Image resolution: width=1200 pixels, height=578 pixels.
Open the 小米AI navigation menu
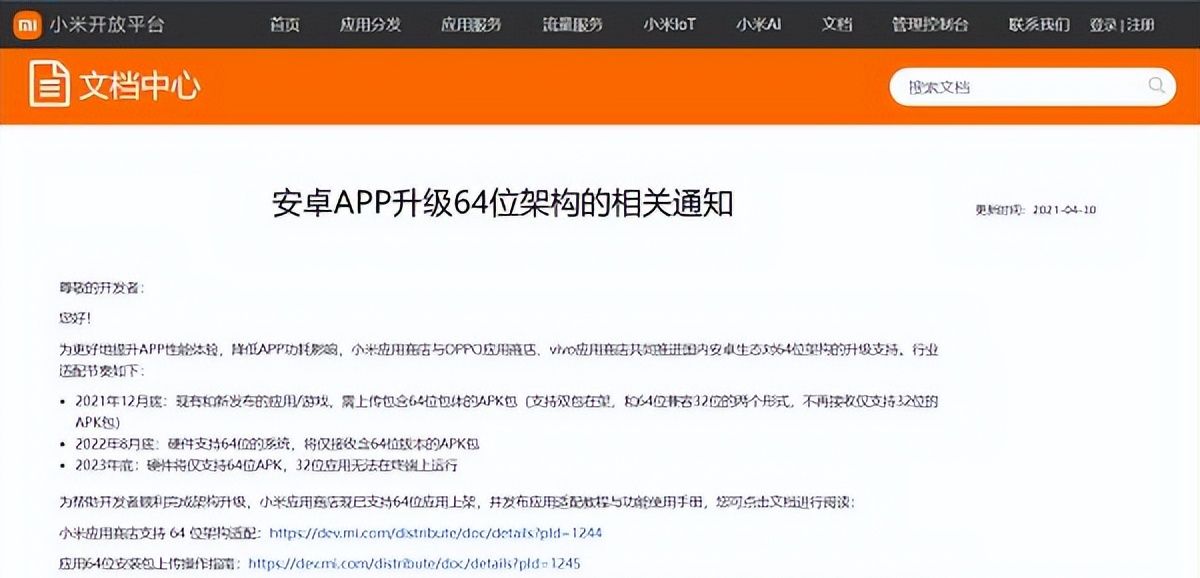[756, 25]
